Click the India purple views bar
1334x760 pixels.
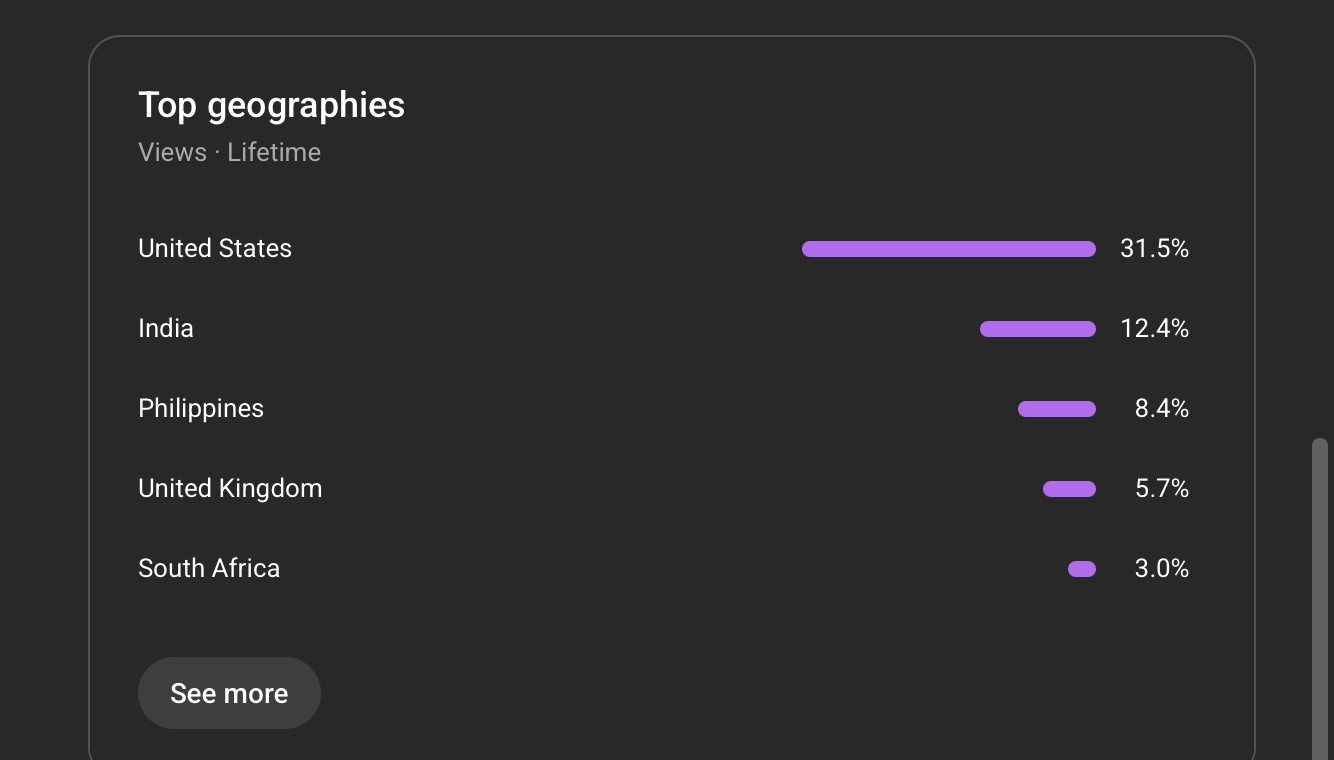1037,329
